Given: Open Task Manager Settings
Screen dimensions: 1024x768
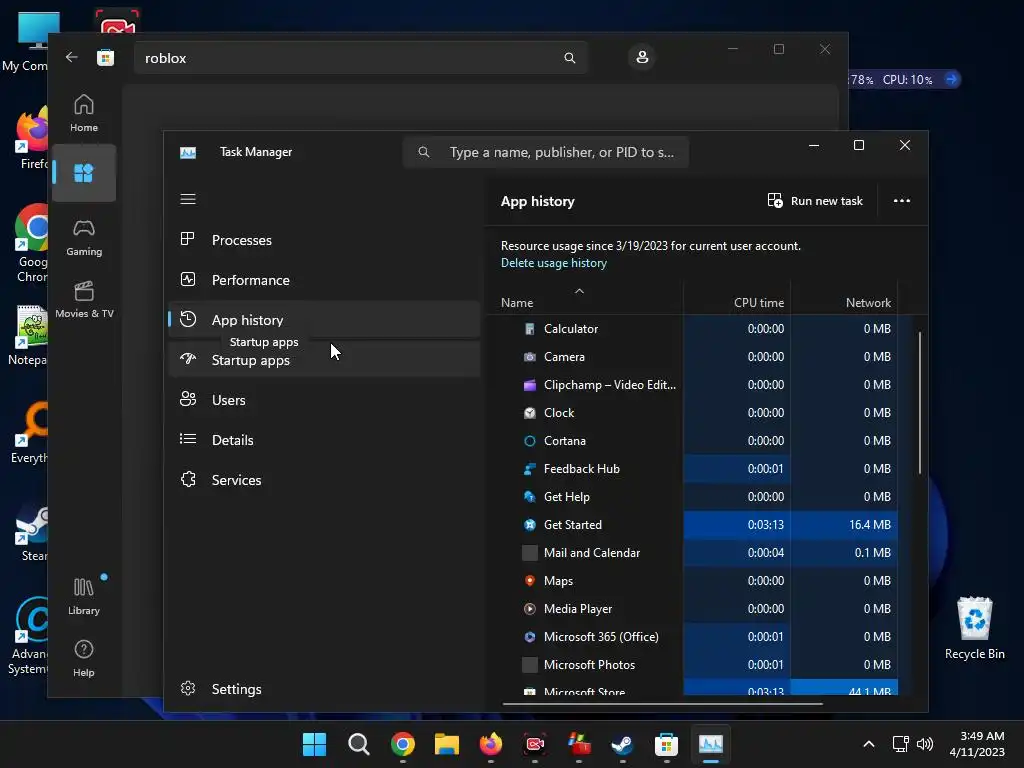Looking at the screenshot, I should [324, 689].
